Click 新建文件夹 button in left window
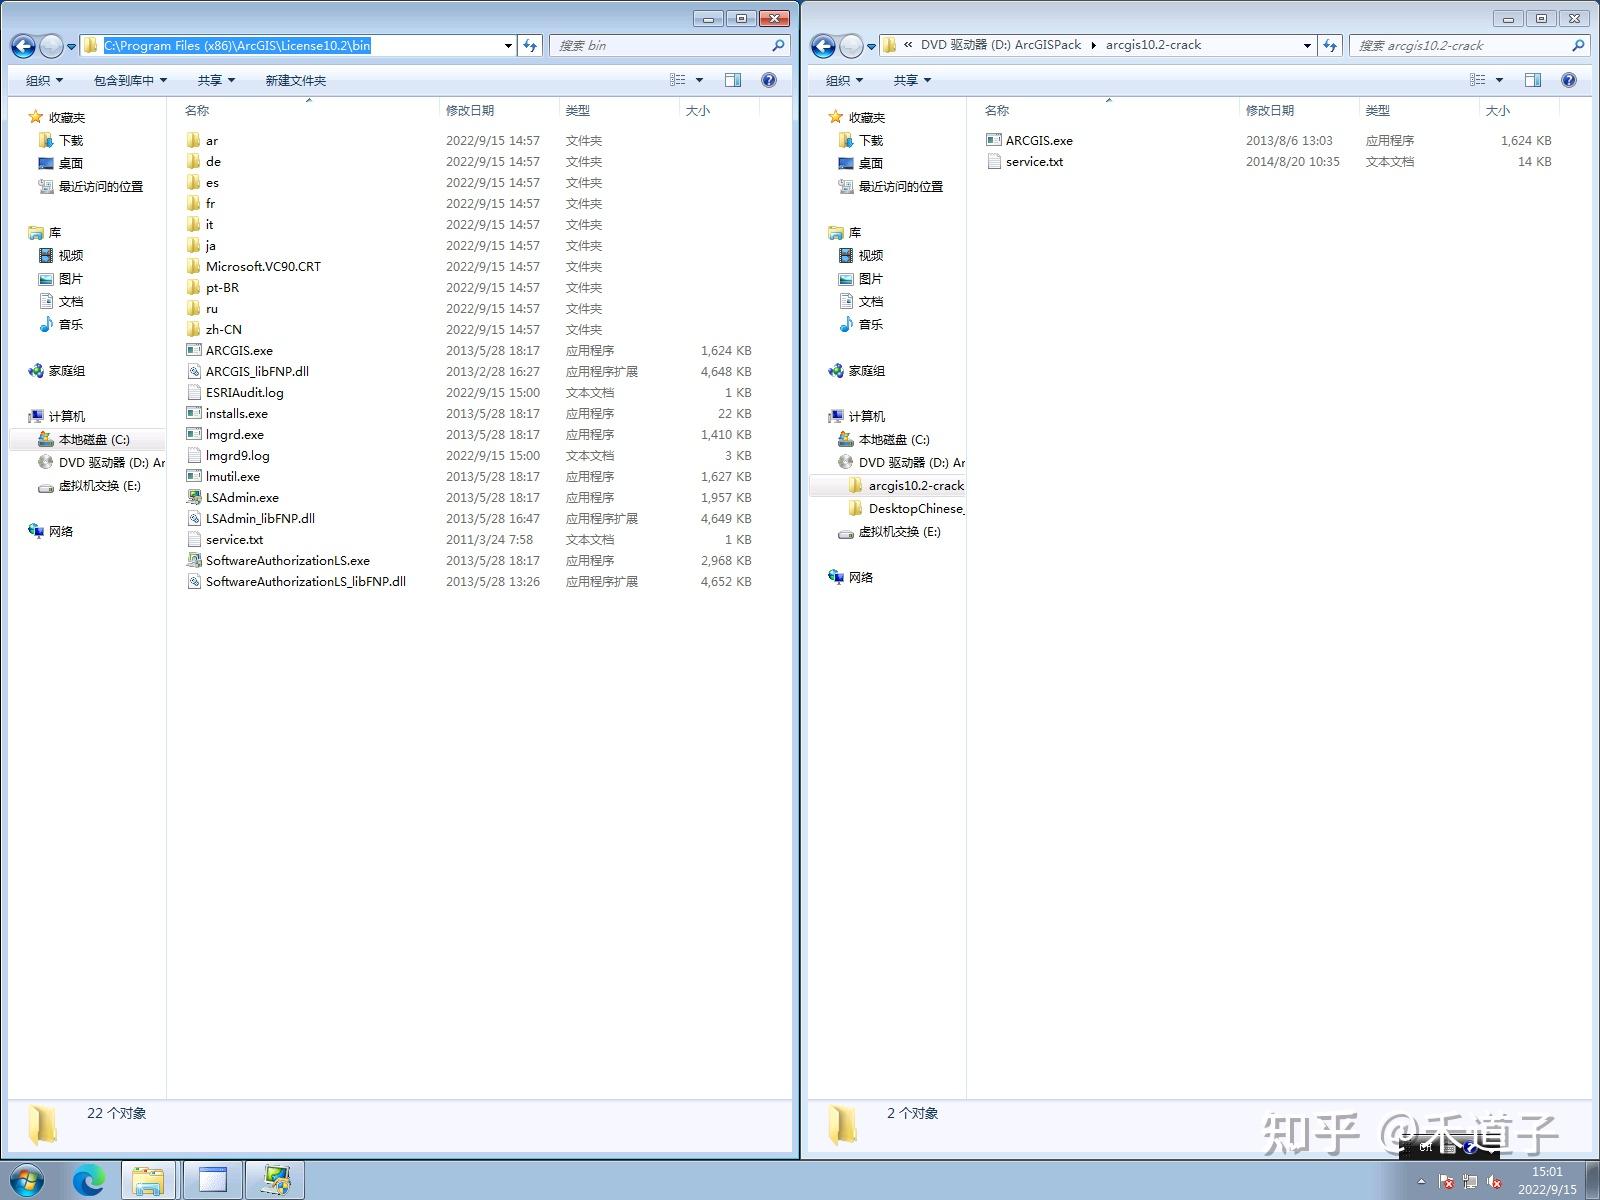The height and width of the screenshot is (1200, 1600). (296, 80)
